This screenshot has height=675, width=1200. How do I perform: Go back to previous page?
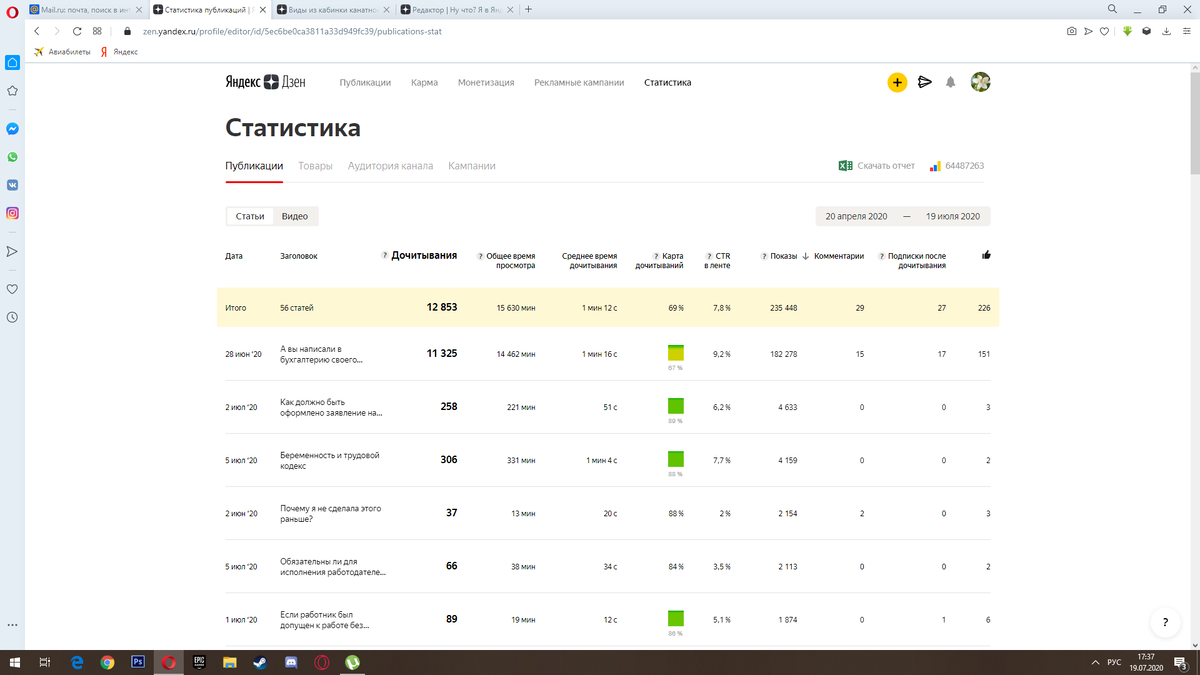(x=36, y=31)
